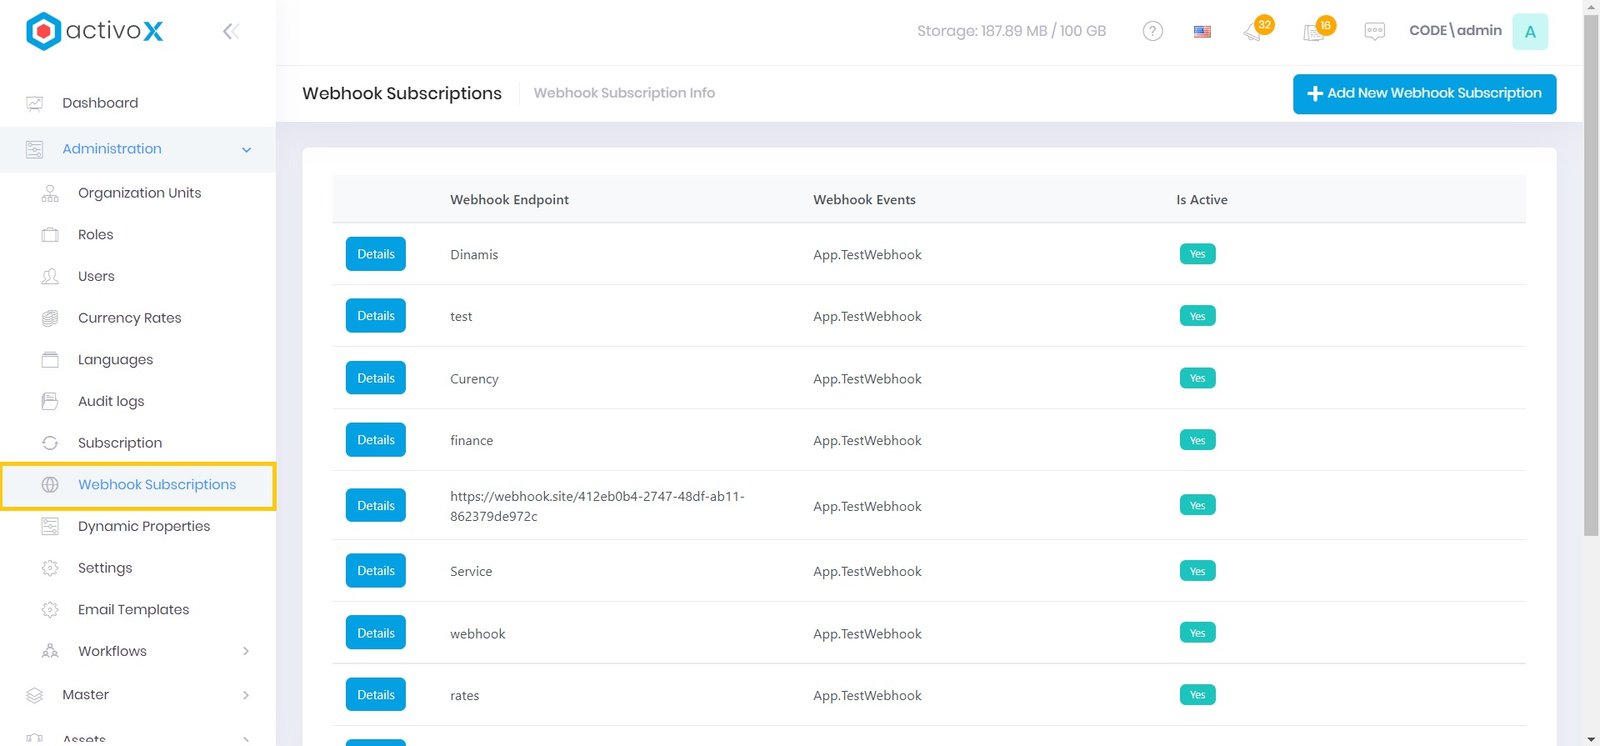Open Details for Dinamis webhook
This screenshot has width=1600, height=746.
[376, 254]
